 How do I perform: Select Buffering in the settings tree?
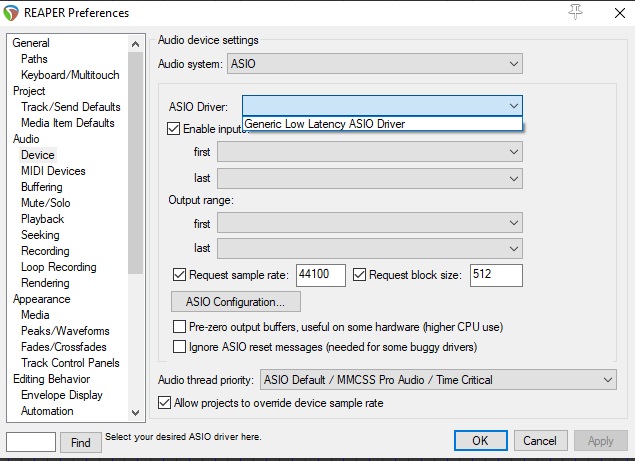pyautogui.click(x=41, y=187)
